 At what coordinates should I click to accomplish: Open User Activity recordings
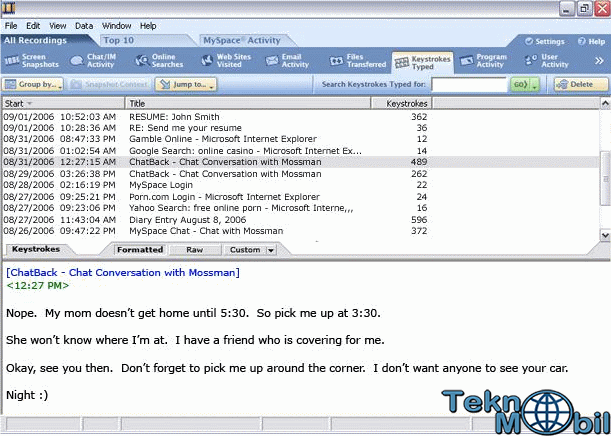[x=546, y=61]
